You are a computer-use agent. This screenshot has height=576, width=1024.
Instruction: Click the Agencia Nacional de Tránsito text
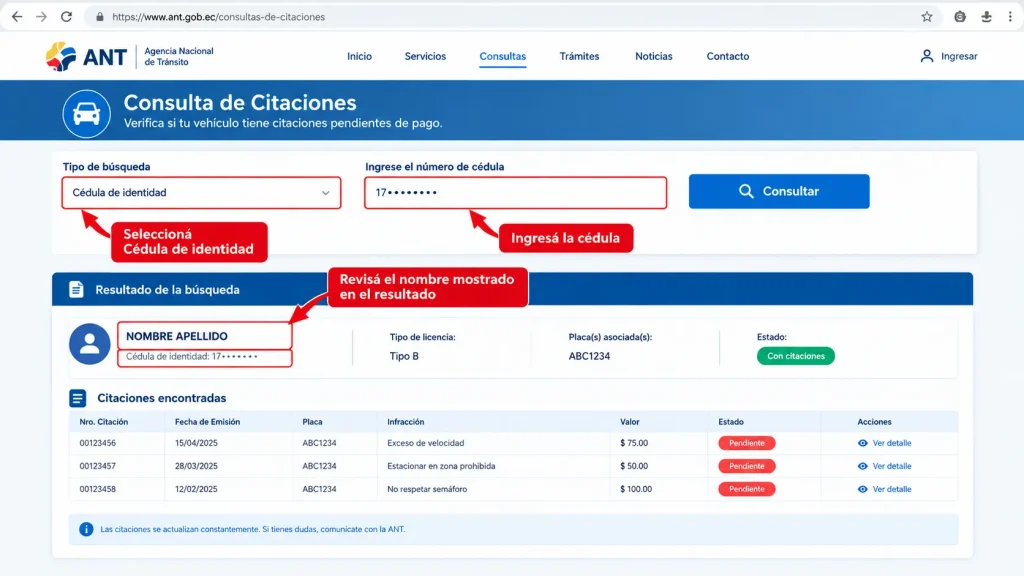click(179, 56)
